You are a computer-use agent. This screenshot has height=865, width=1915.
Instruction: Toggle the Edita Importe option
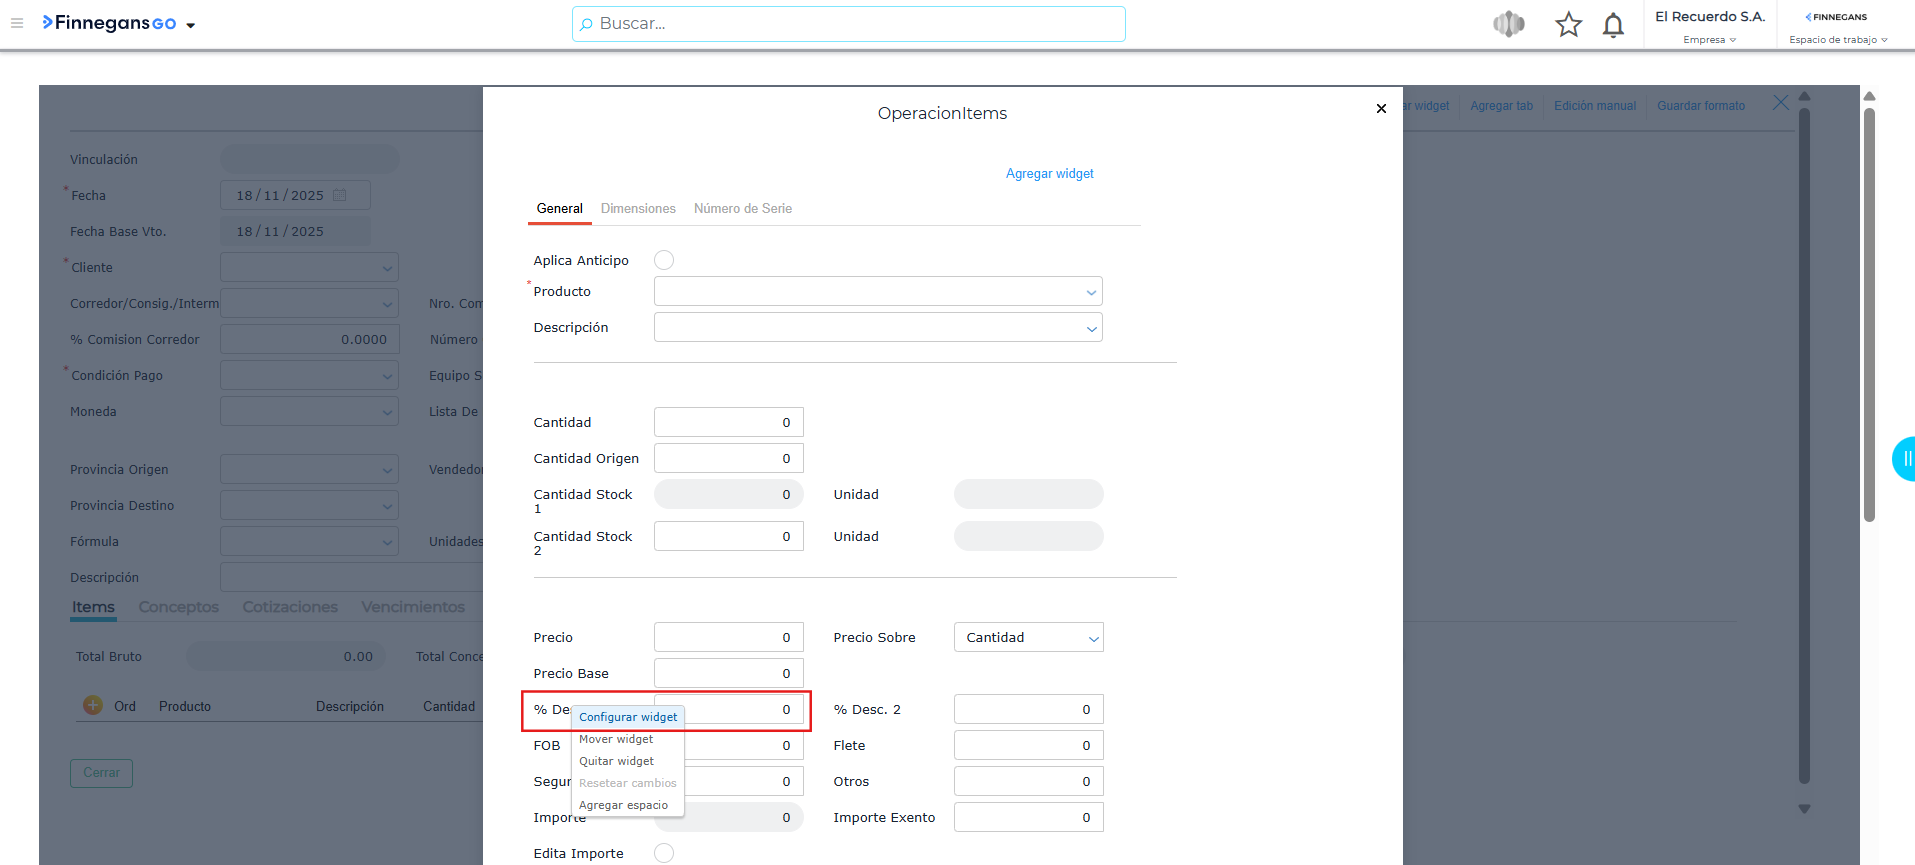[664, 853]
